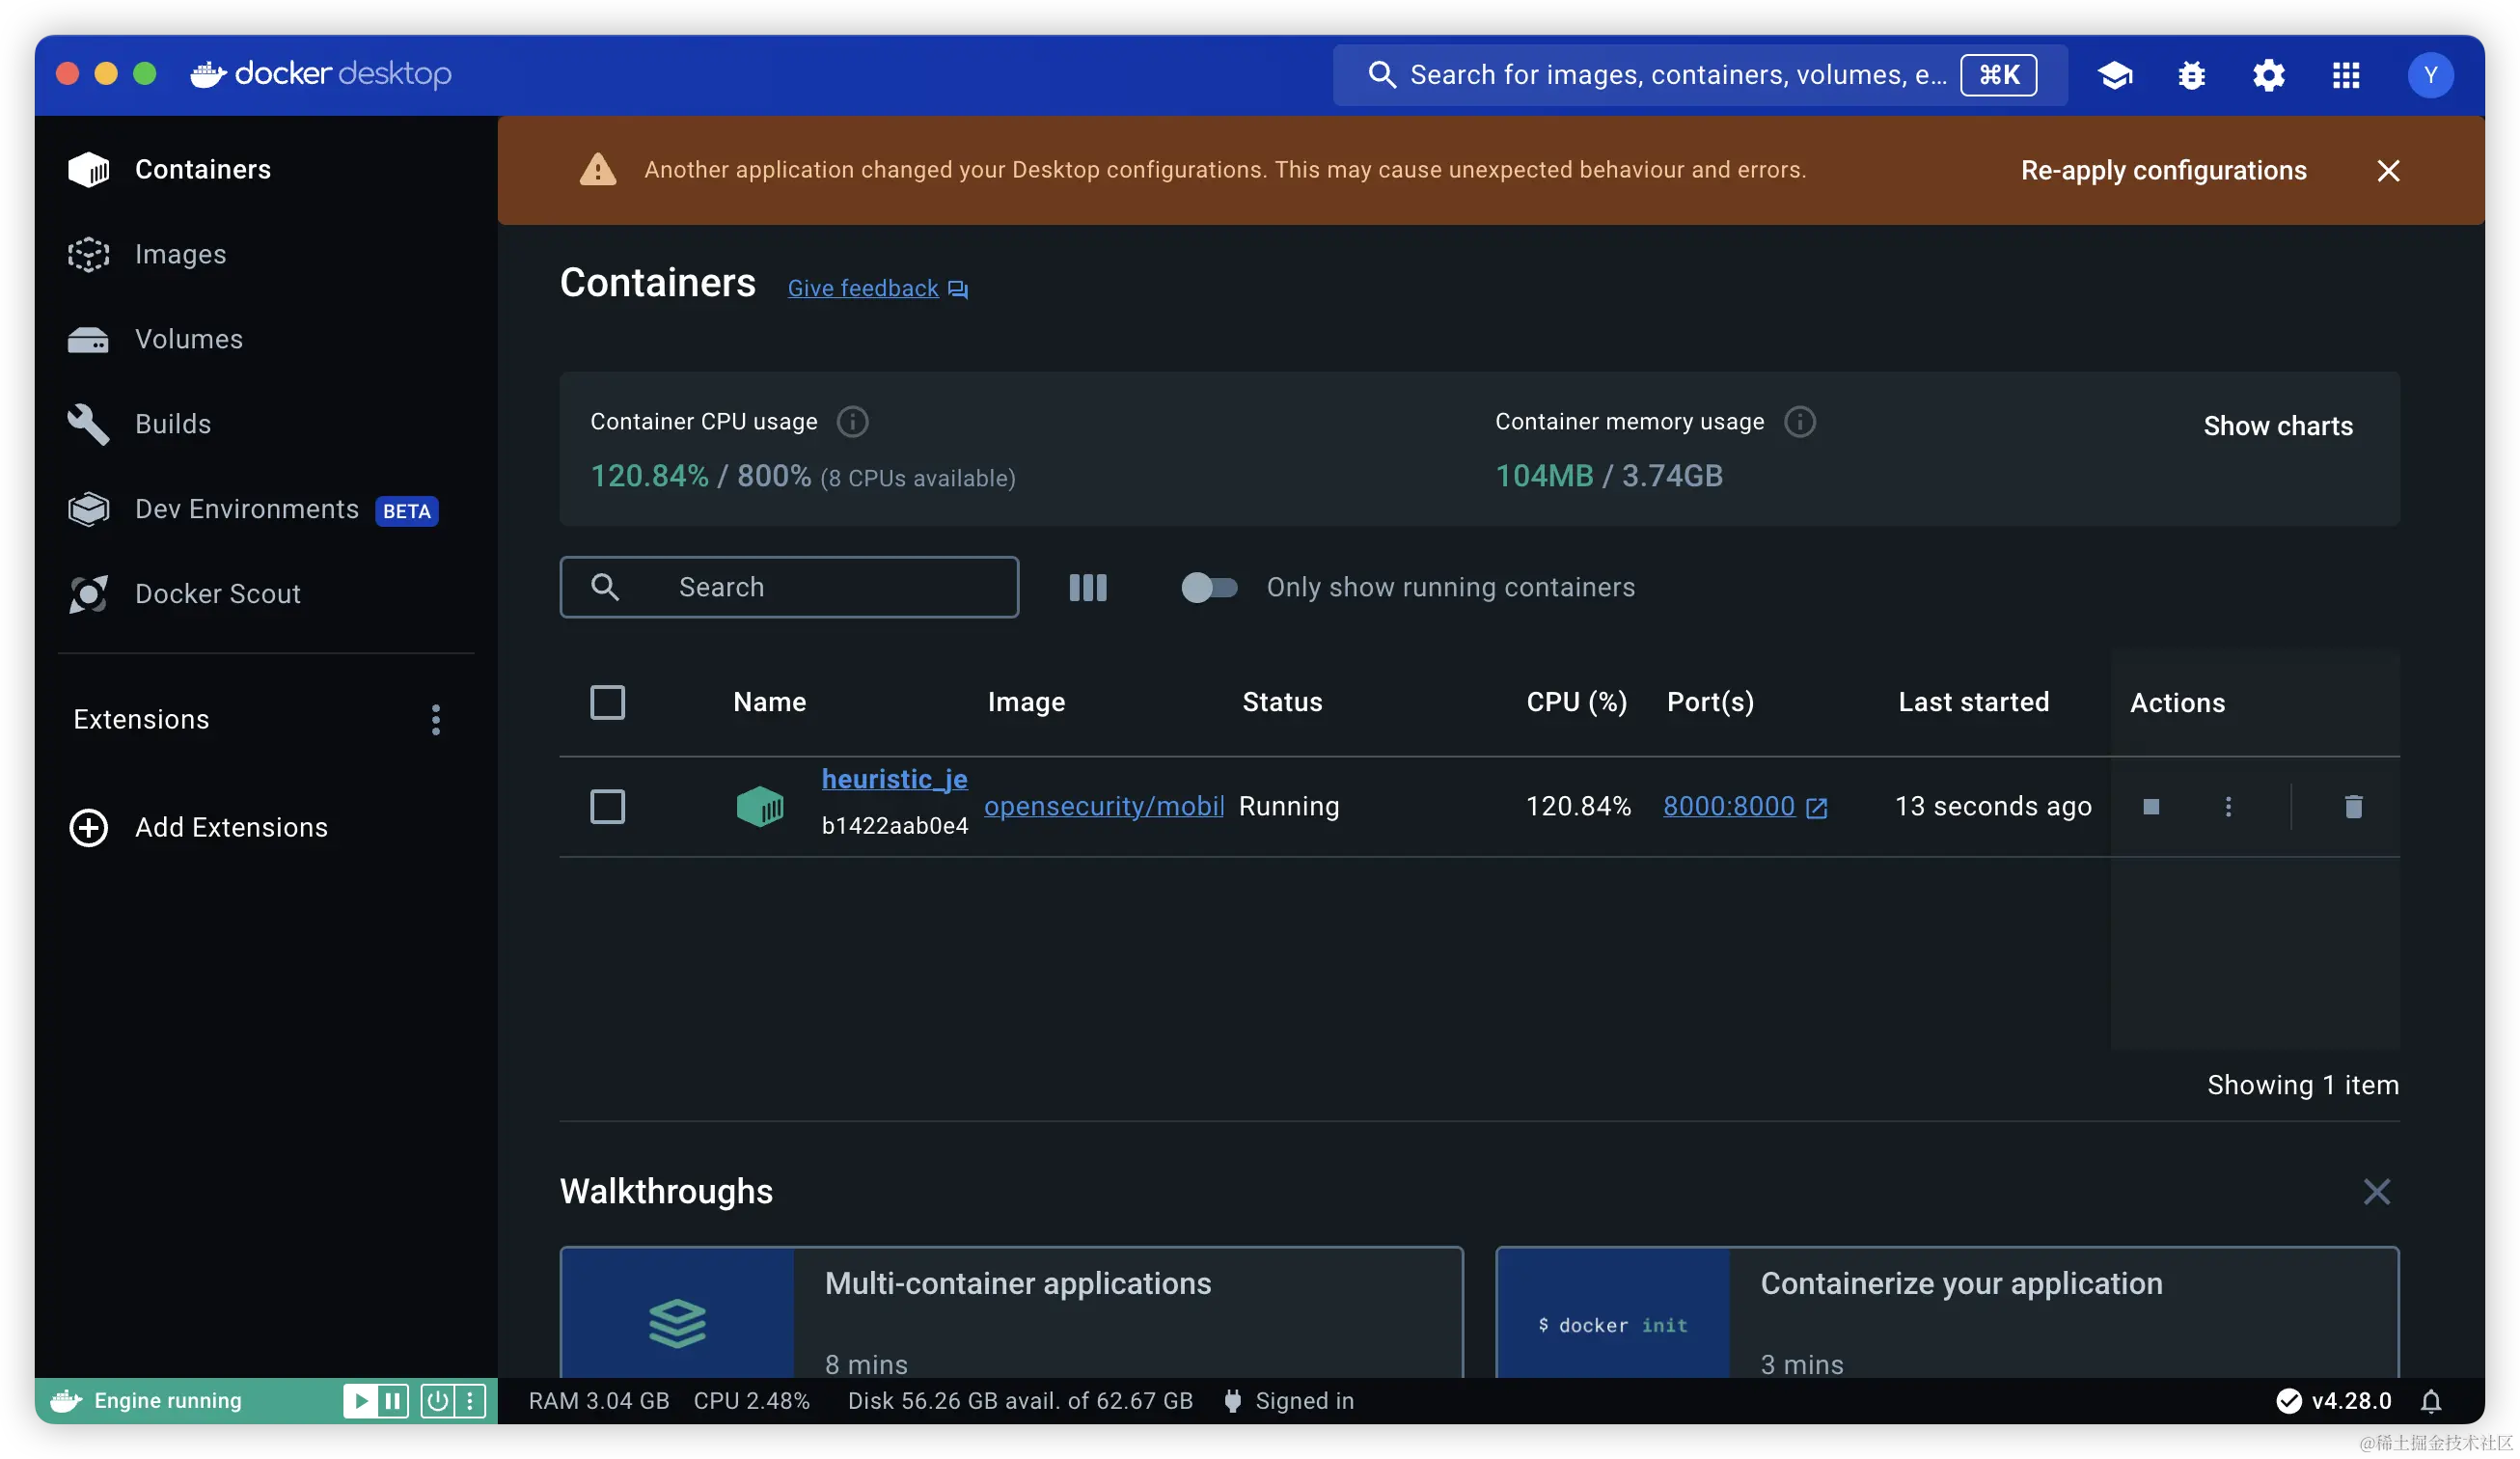Open the user account avatar Y
This screenshot has height=1459, width=2520.
(x=2430, y=75)
